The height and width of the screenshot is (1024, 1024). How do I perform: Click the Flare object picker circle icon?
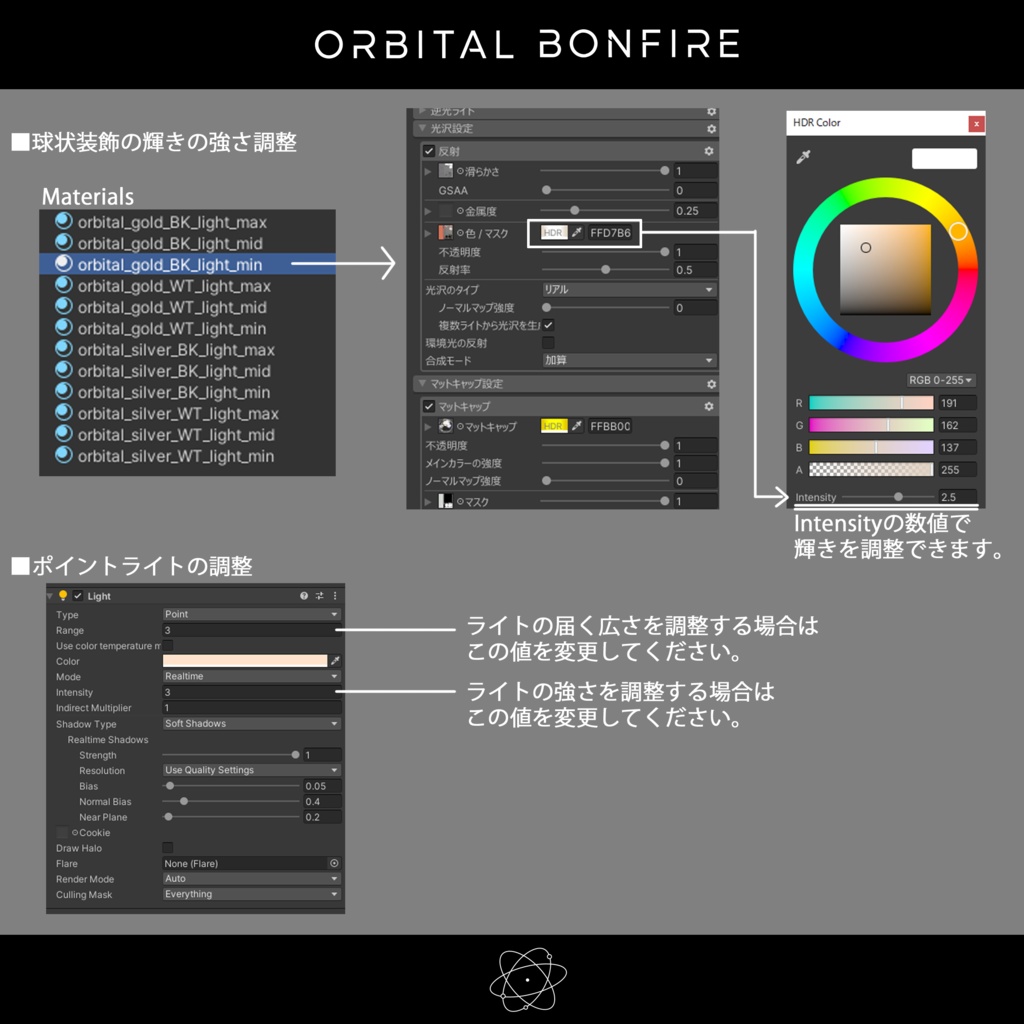coord(336,862)
